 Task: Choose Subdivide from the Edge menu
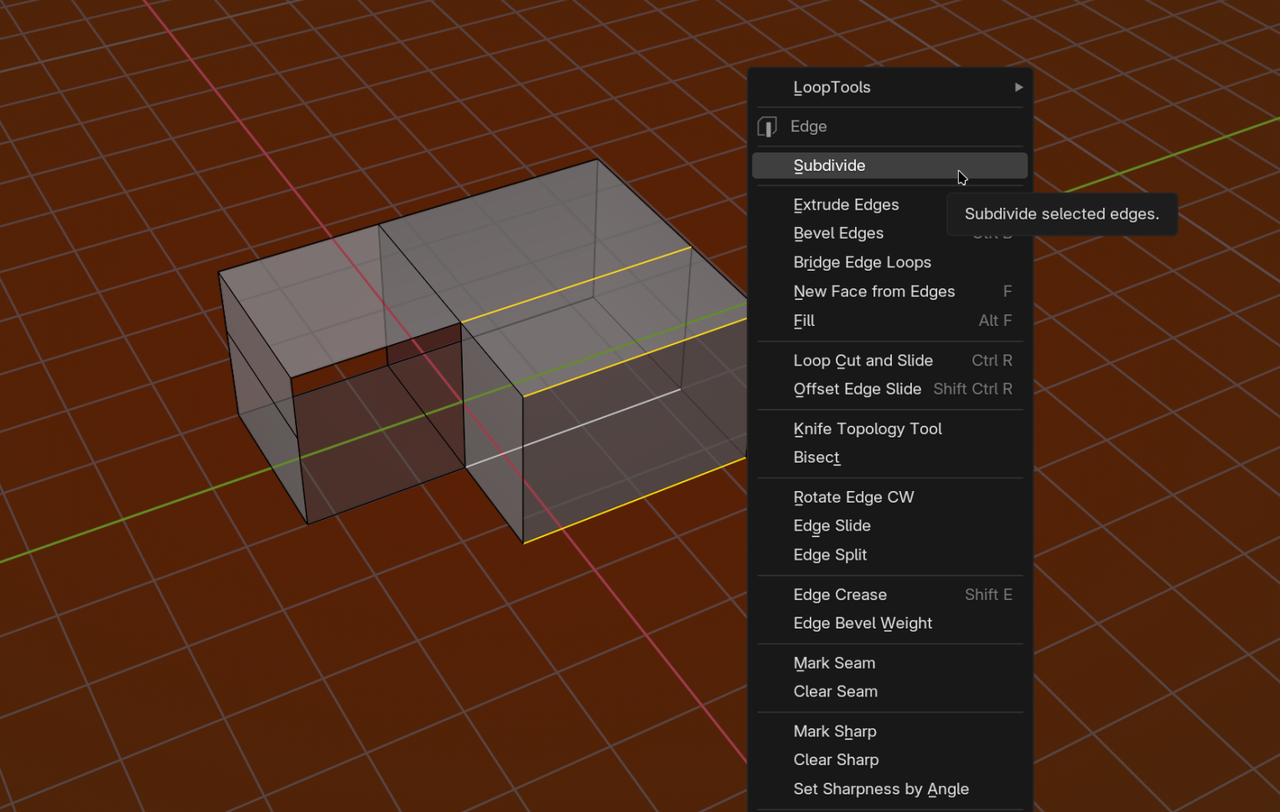pos(890,166)
